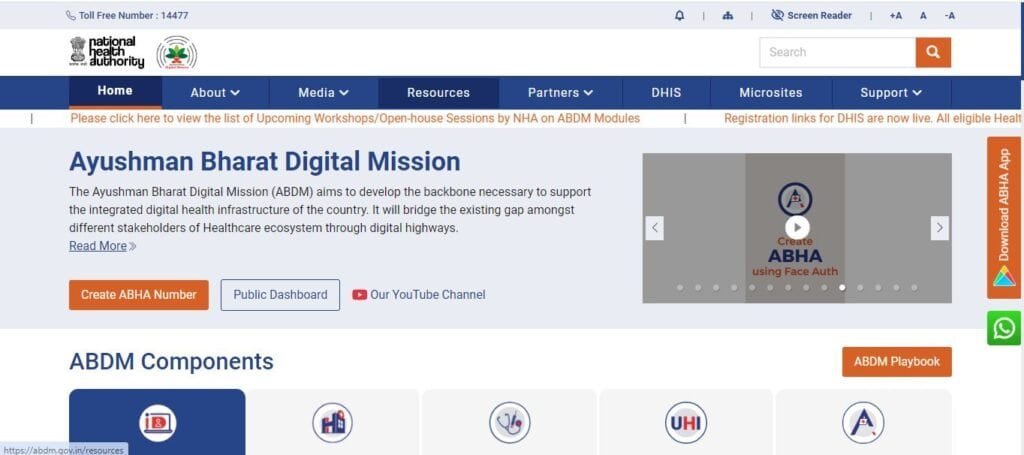Click the Toll Free Number 14477 text
Viewport: 1024px width, 455px height.
(x=127, y=16)
